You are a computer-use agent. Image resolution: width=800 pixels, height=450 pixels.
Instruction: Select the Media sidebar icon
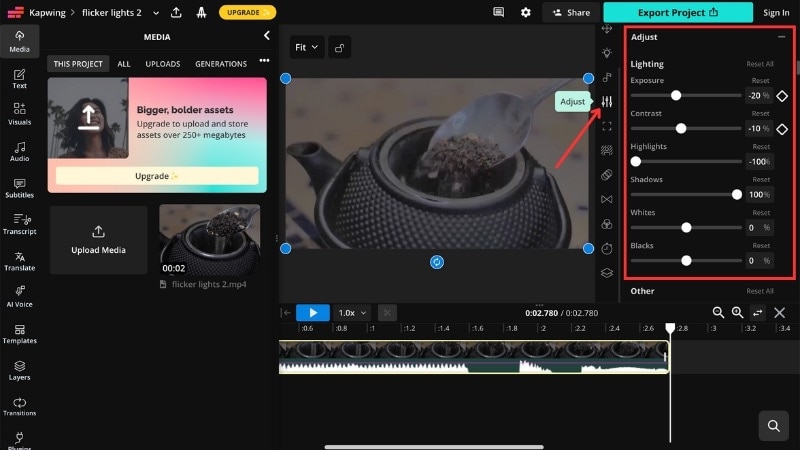point(19,41)
